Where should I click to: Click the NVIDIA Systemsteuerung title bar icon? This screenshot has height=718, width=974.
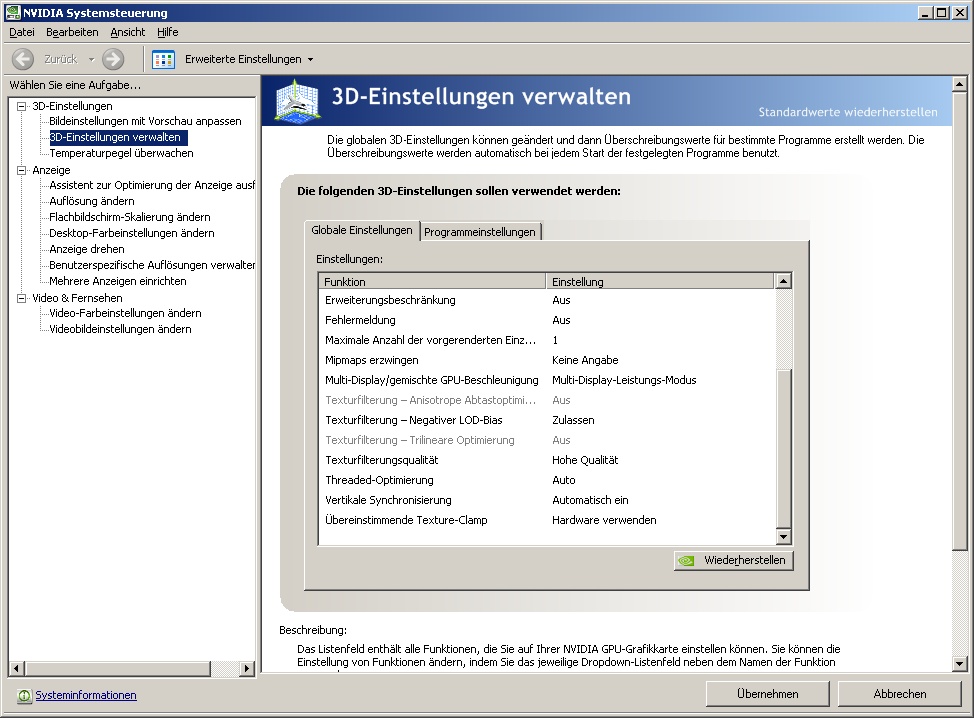(x=12, y=12)
